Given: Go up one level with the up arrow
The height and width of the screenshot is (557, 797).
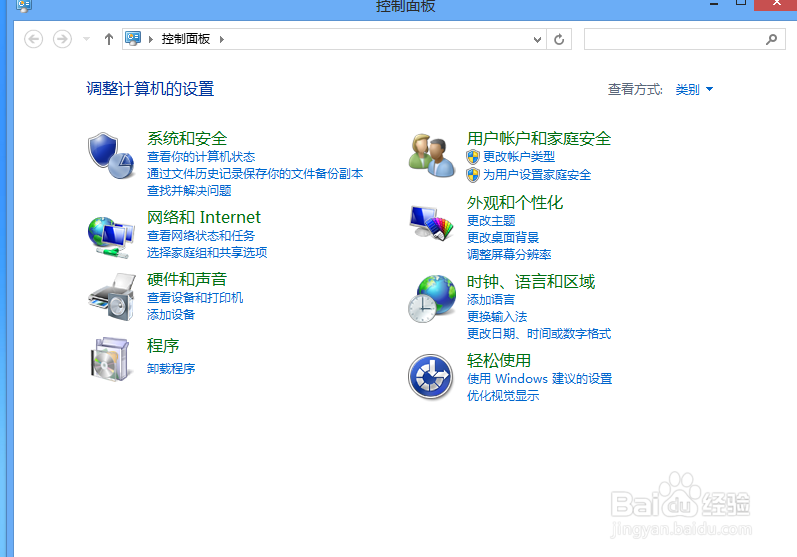Looking at the screenshot, I should click(108, 39).
